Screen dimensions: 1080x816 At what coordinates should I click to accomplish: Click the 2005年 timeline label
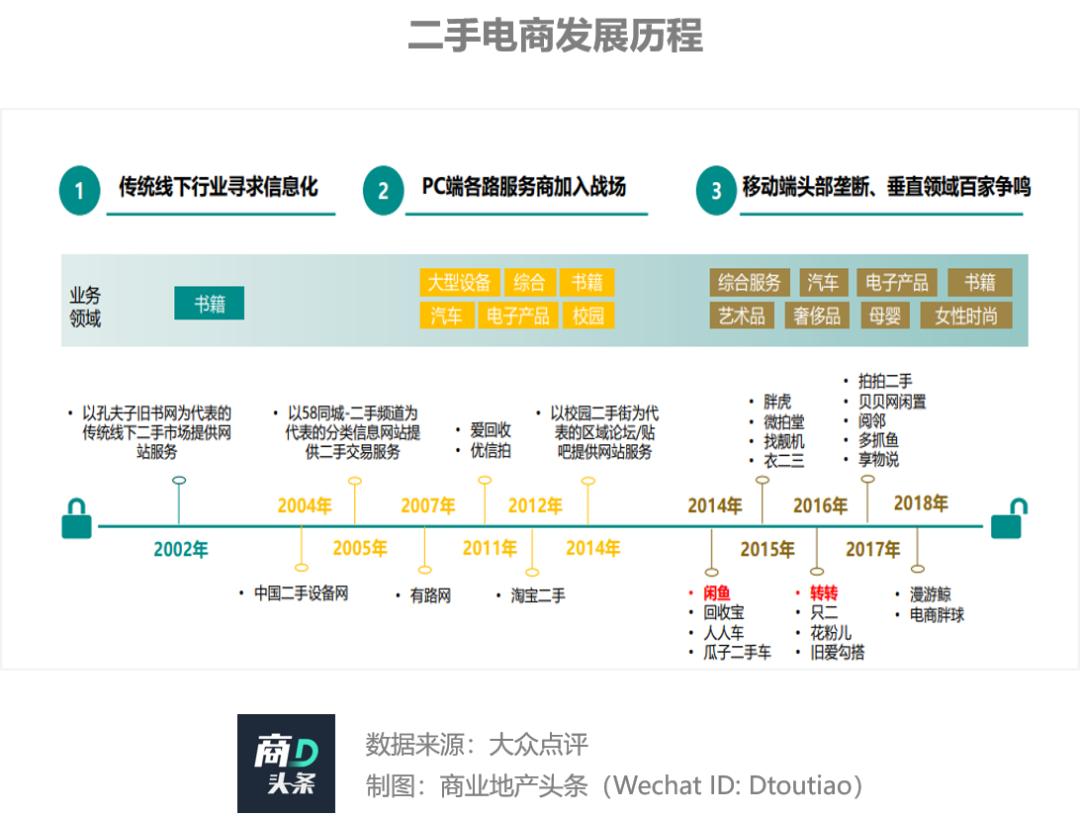pyautogui.click(x=360, y=548)
